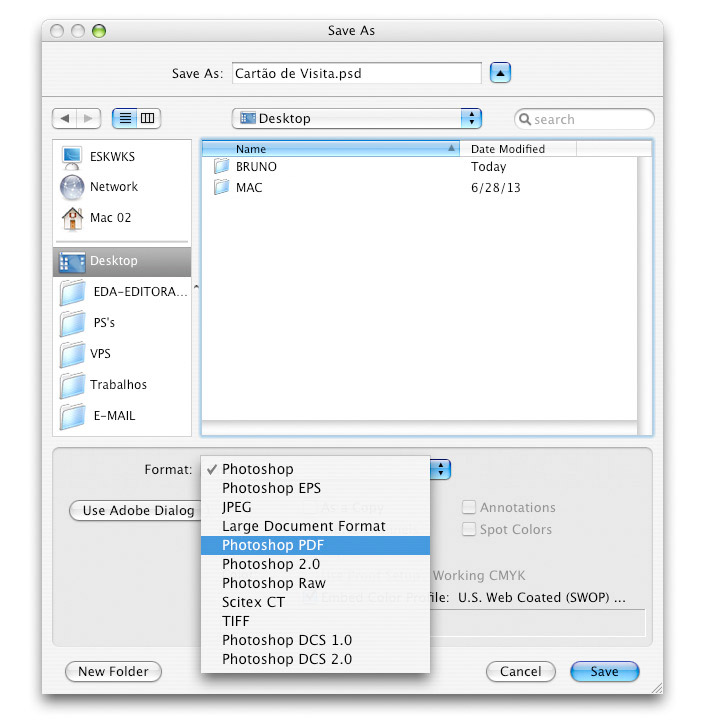Click the Format popup arrows
The width and height of the screenshot is (710, 728).
point(440,469)
